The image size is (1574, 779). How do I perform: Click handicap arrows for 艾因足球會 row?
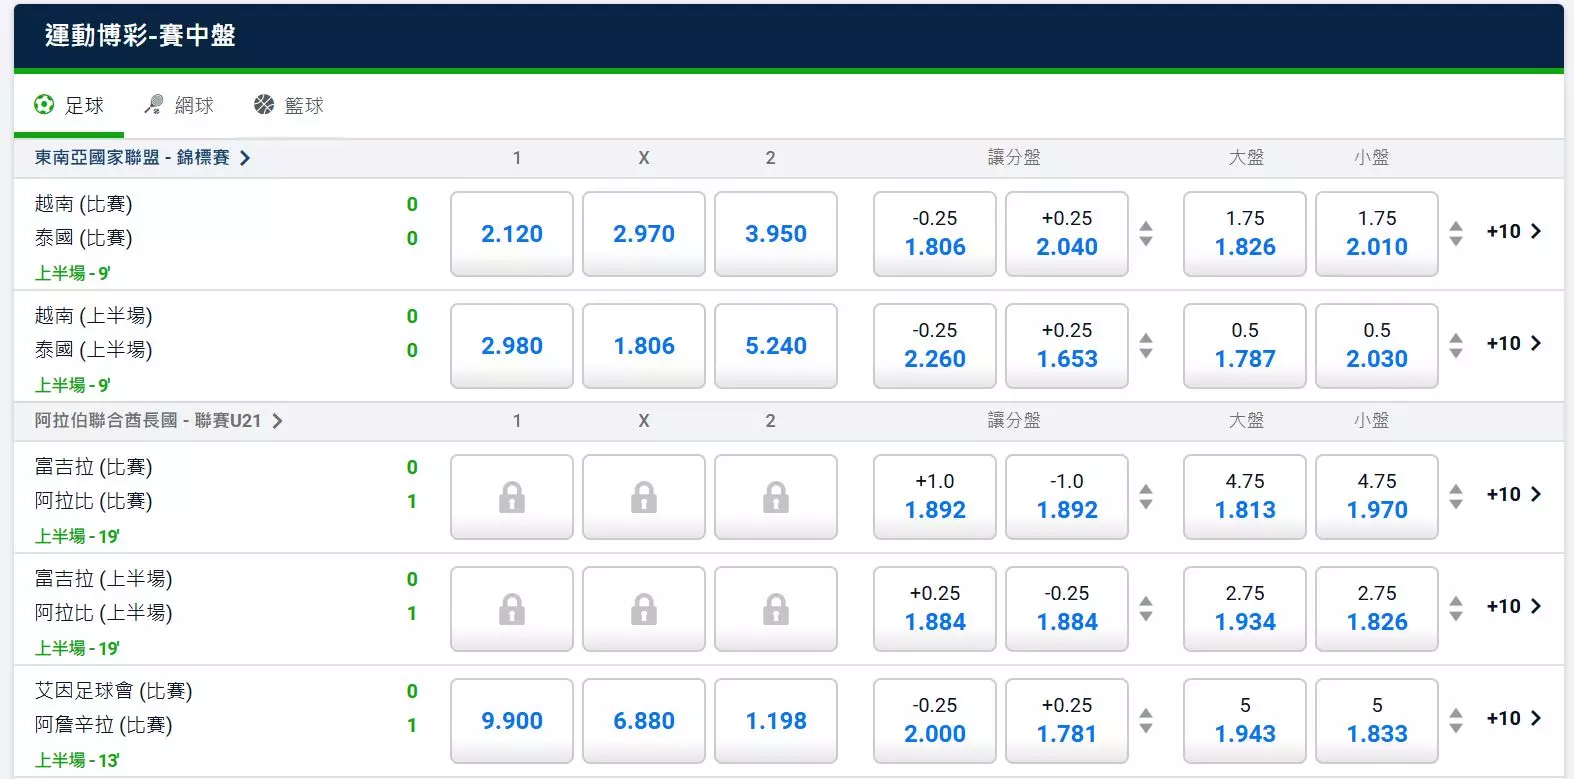pyautogui.click(x=1146, y=721)
